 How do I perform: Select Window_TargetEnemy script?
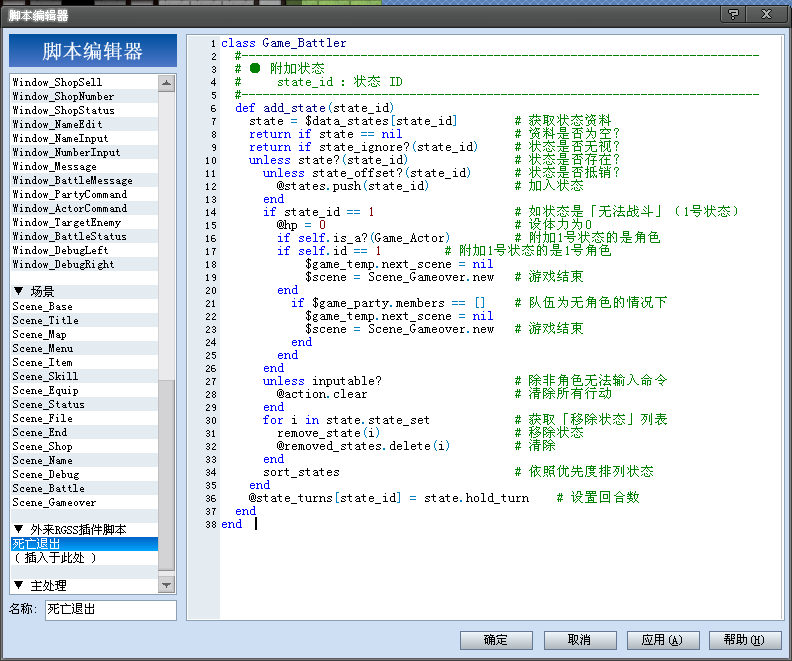(x=84, y=222)
